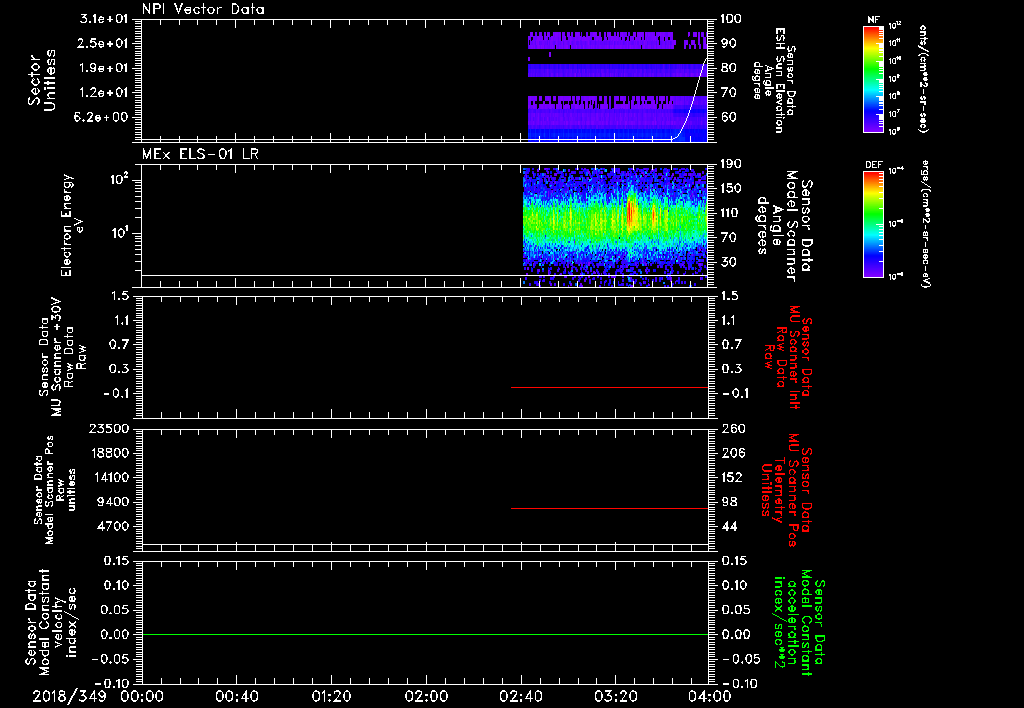Image resolution: width=1024 pixels, height=708 pixels.
Task: Click the 01:20 time axis label
Action: (332, 696)
